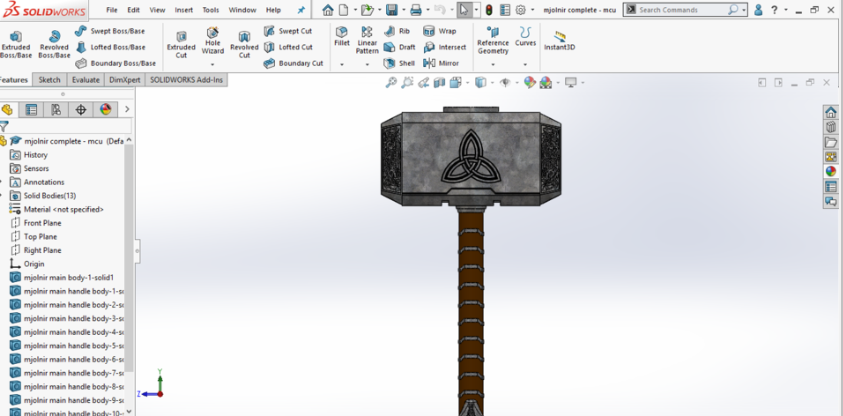Open the ConfigurationManager tab
Screen dimensions: 843x416
coord(56,110)
